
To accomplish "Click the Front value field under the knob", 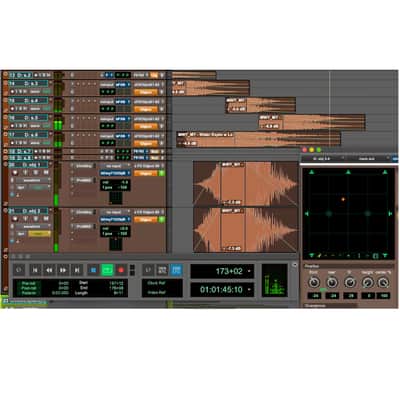I will coord(314,296).
